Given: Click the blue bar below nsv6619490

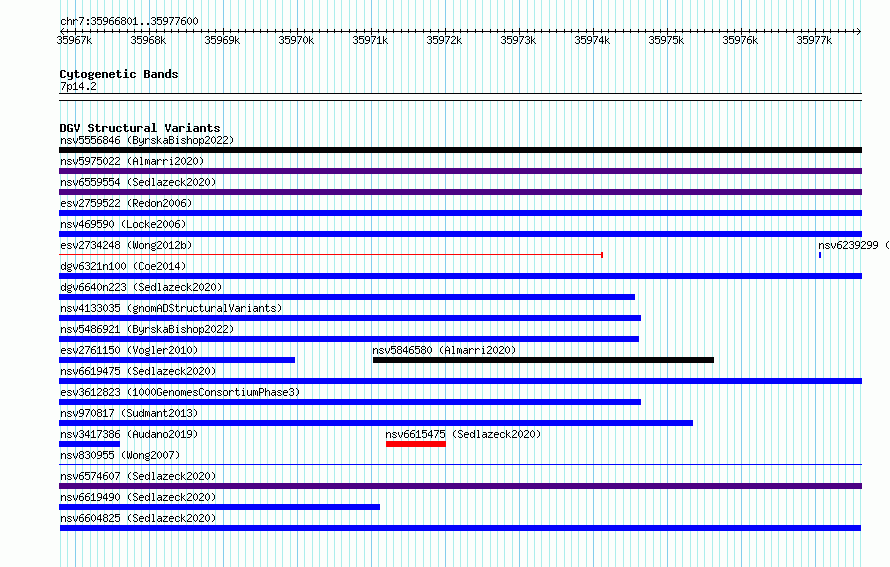Looking at the screenshot, I should point(219,507).
